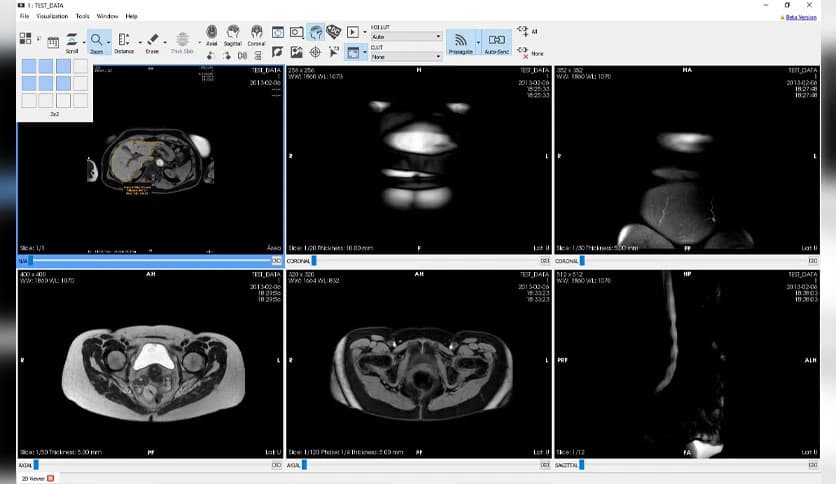The width and height of the screenshot is (836, 484).
Task: Expand the Zoom tool dropdown arrow
Action: 109,43
